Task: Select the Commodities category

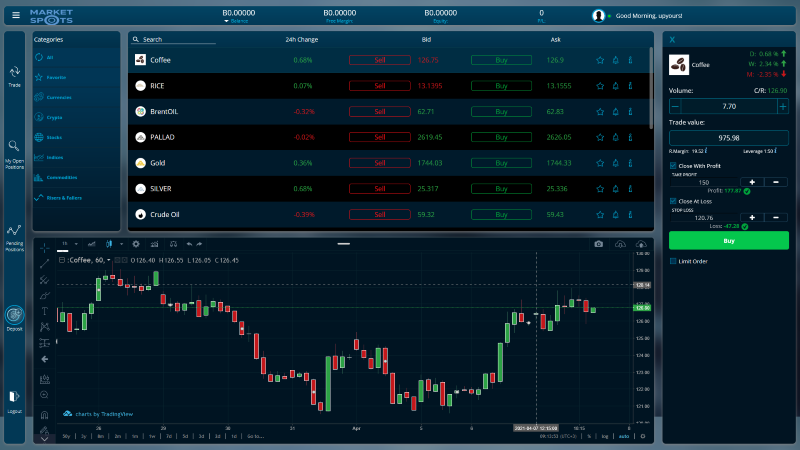Action: pos(76,177)
